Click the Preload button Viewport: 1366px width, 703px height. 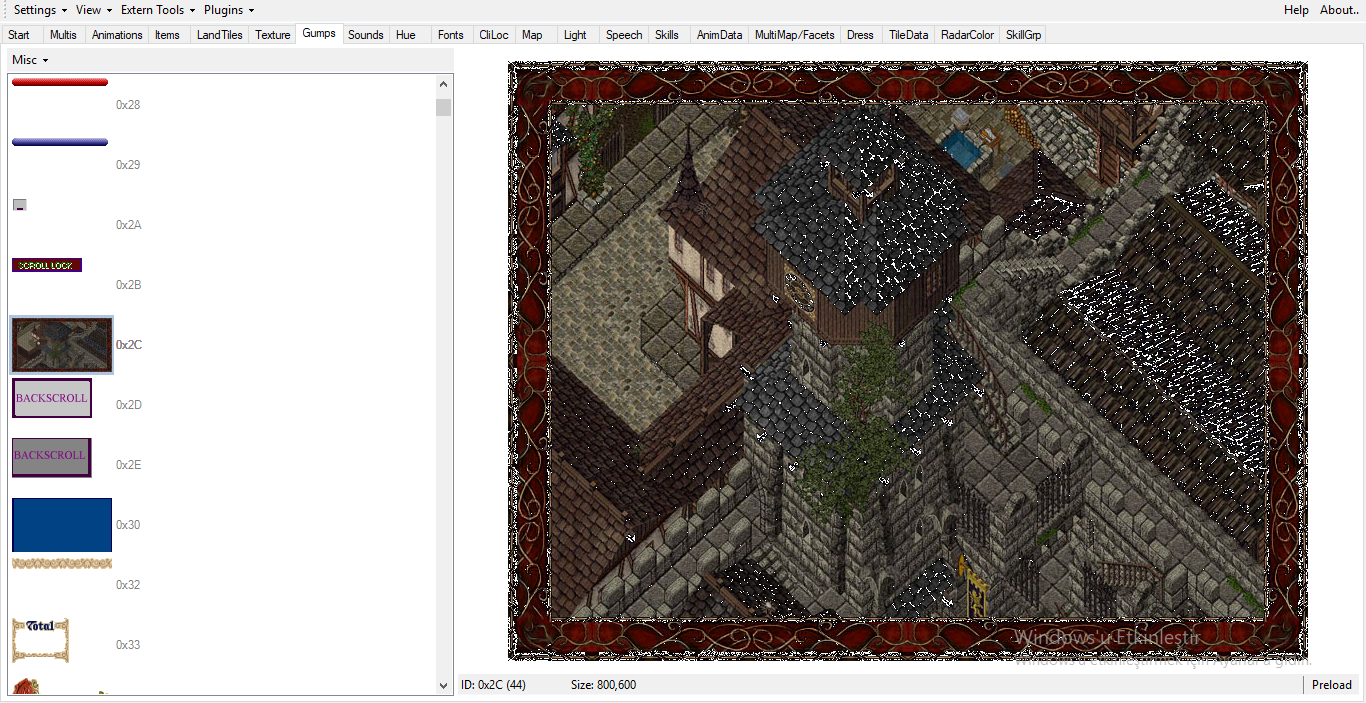pos(1331,685)
